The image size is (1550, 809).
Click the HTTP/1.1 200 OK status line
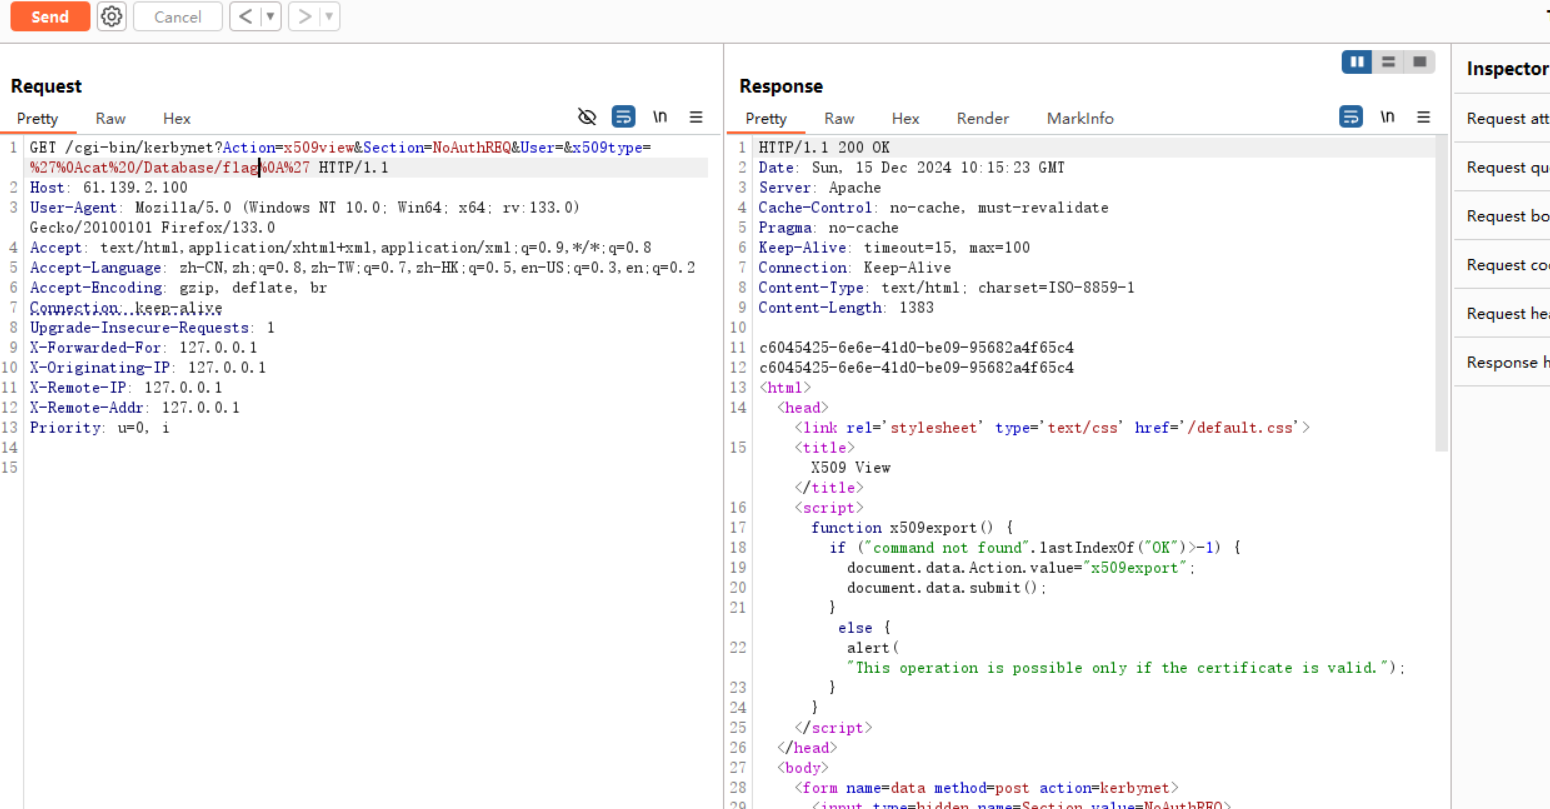[824, 147]
